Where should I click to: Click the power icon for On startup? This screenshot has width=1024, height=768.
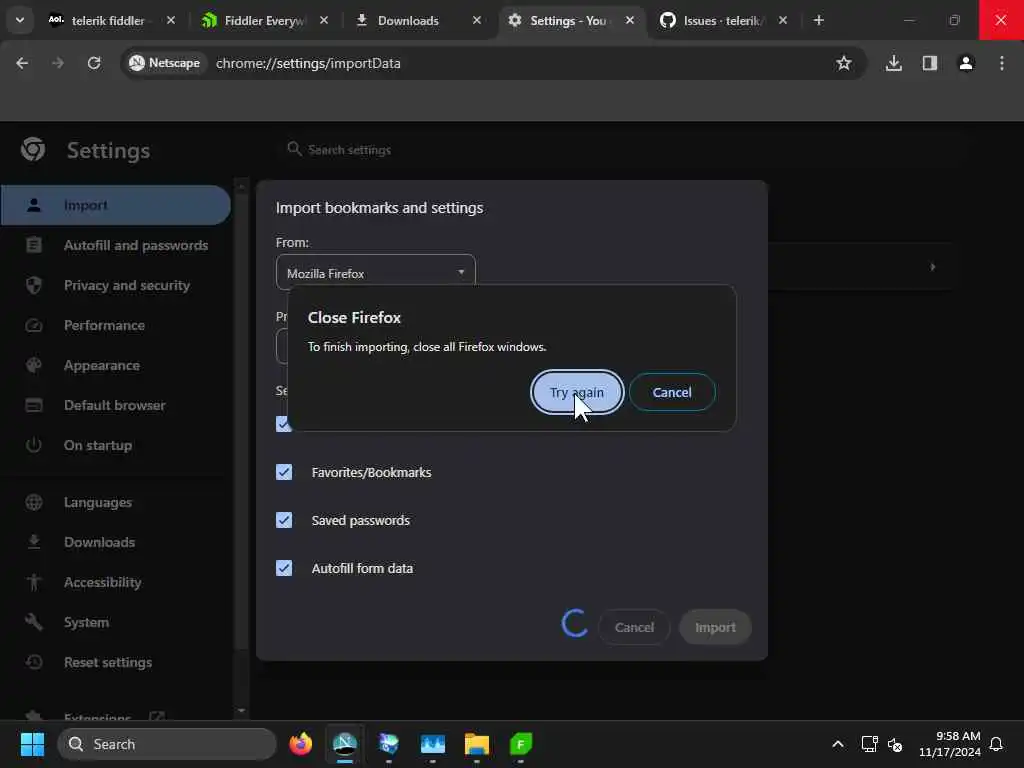coord(34,445)
